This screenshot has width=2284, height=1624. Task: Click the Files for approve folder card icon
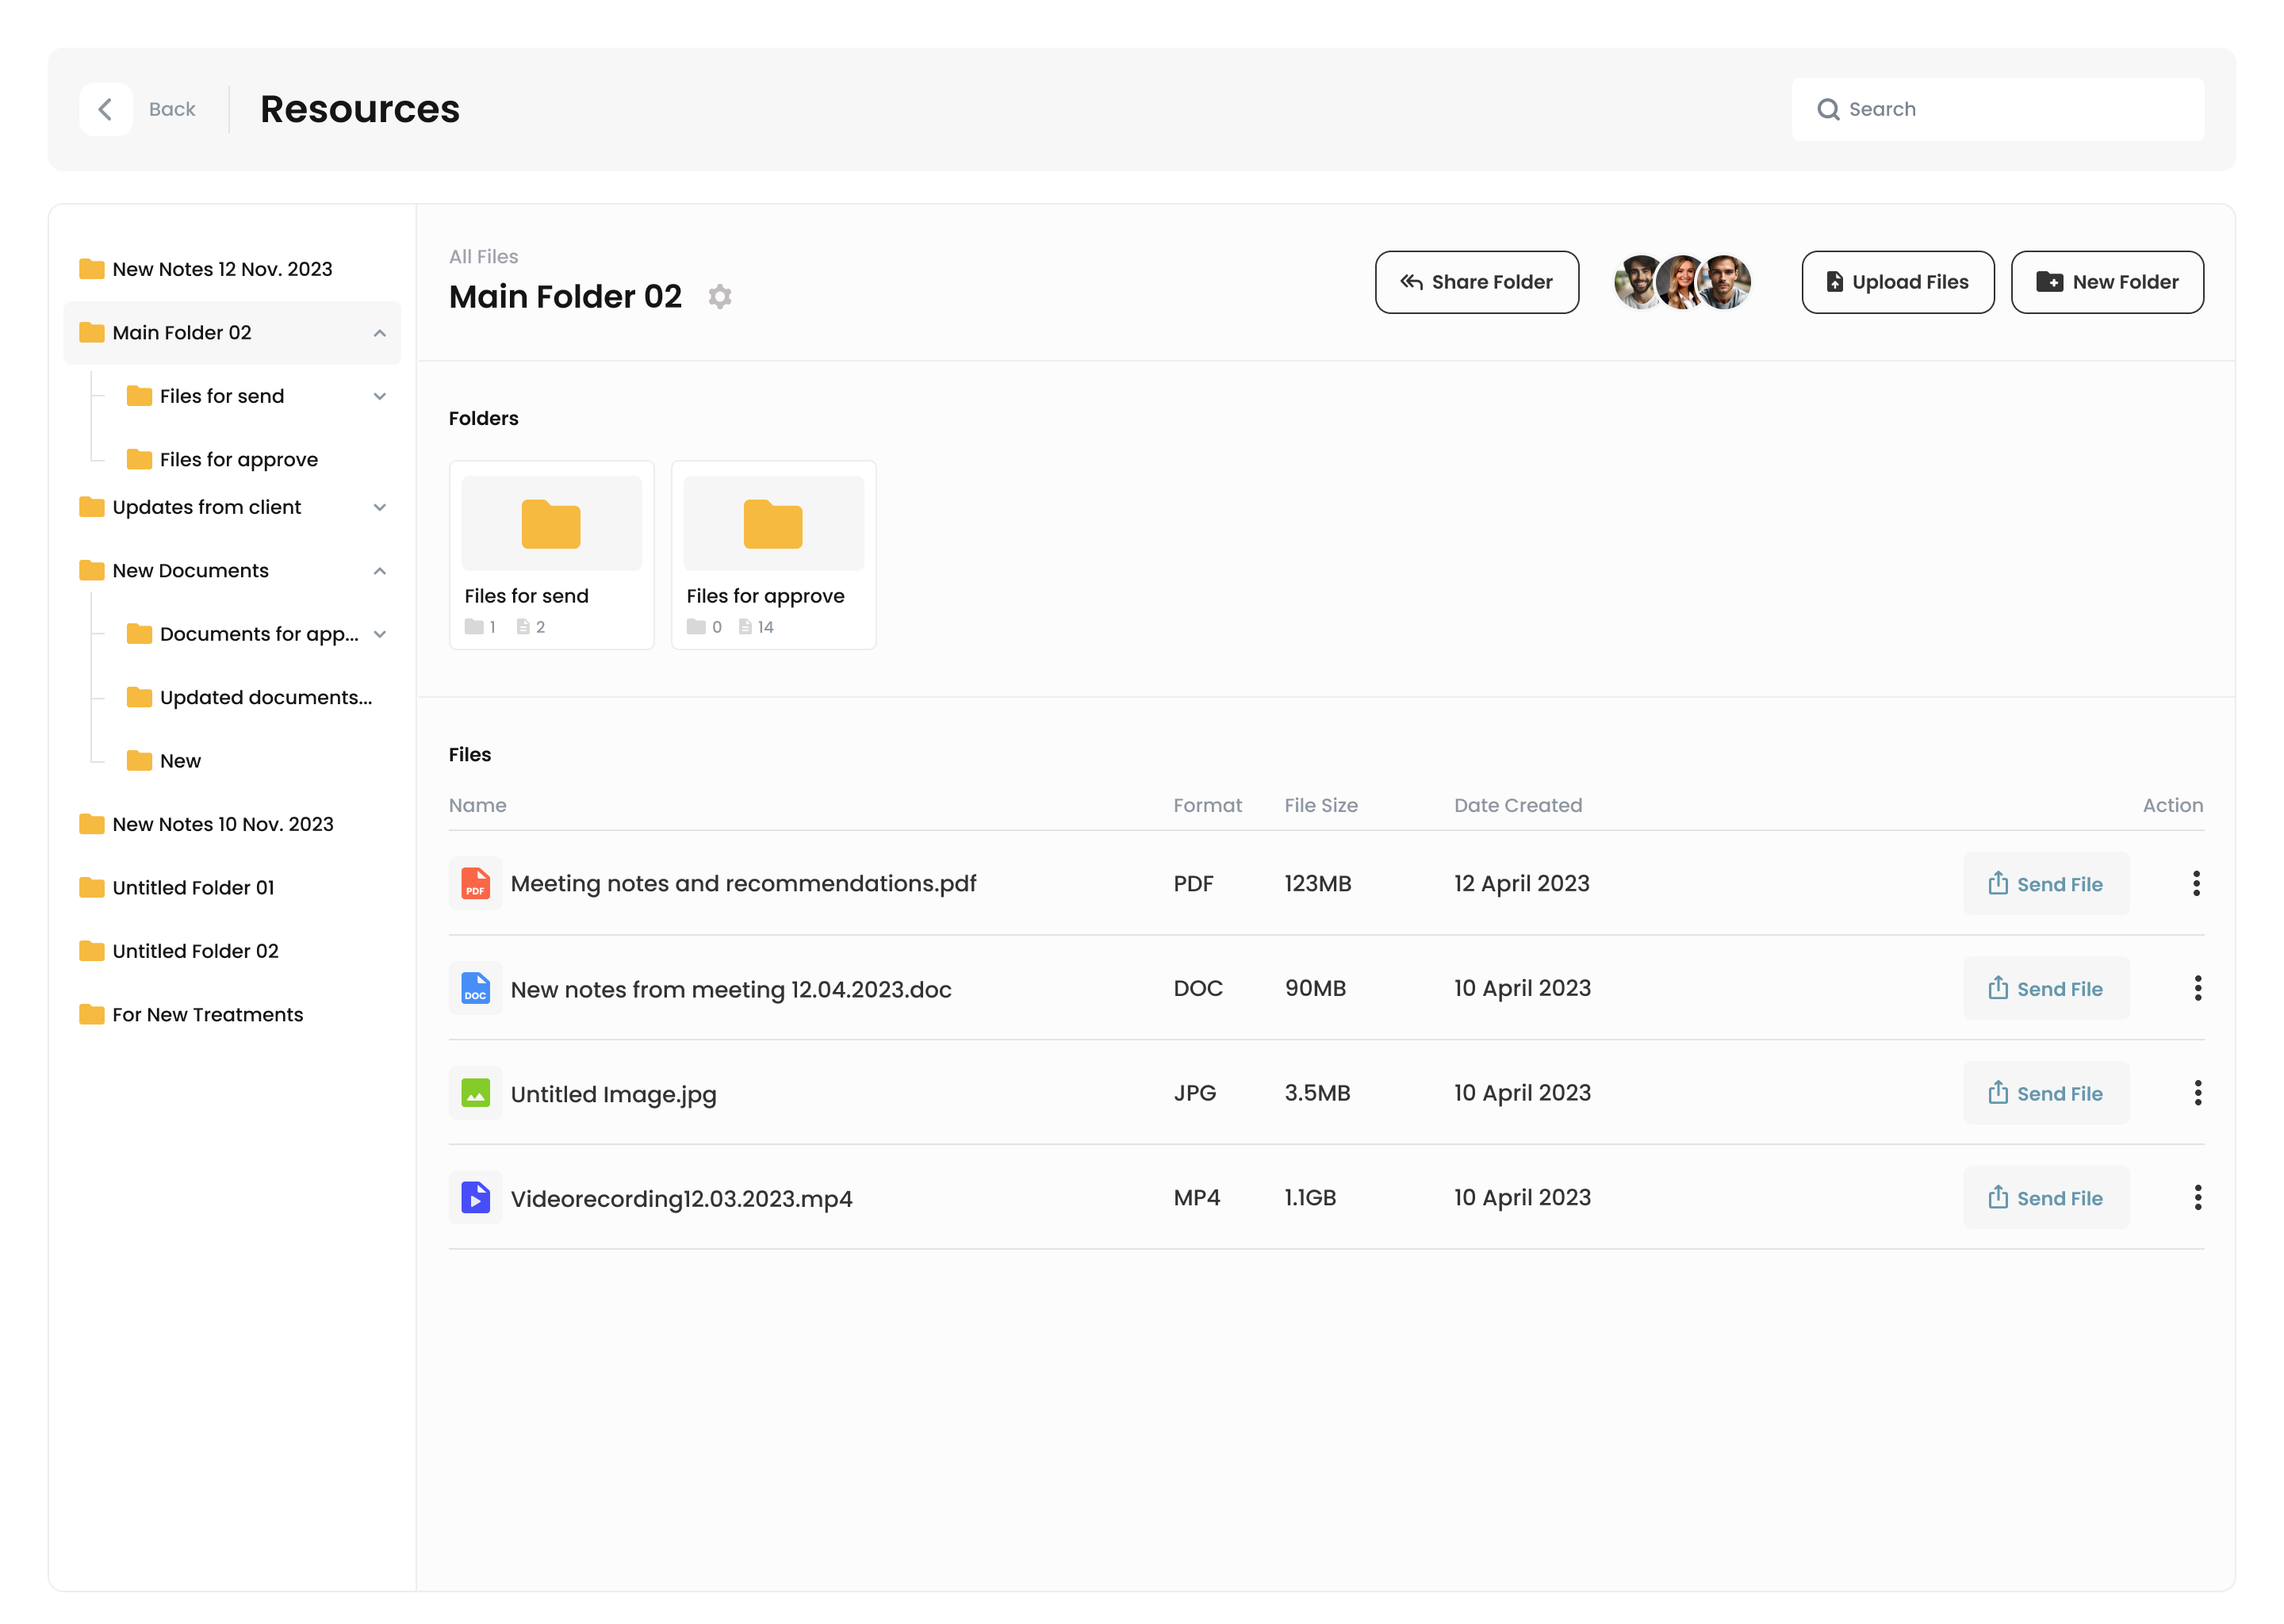tap(773, 524)
